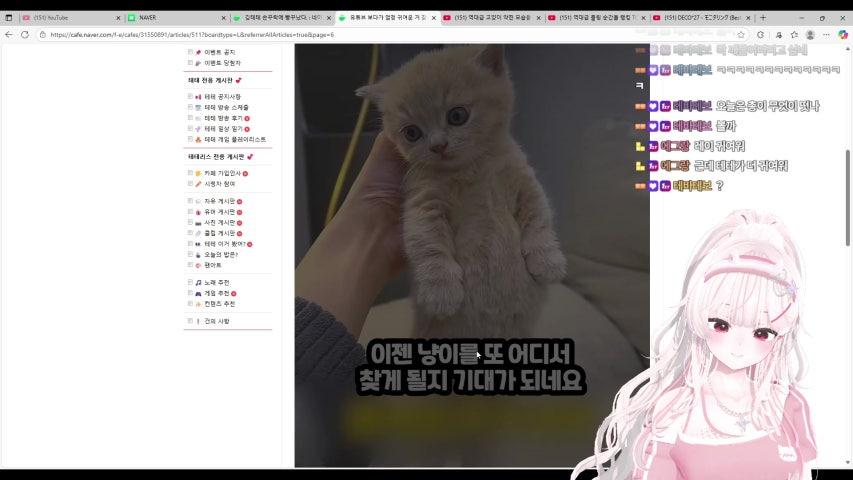
Task: Open the 건의 사항 board
Action: point(217,322)
